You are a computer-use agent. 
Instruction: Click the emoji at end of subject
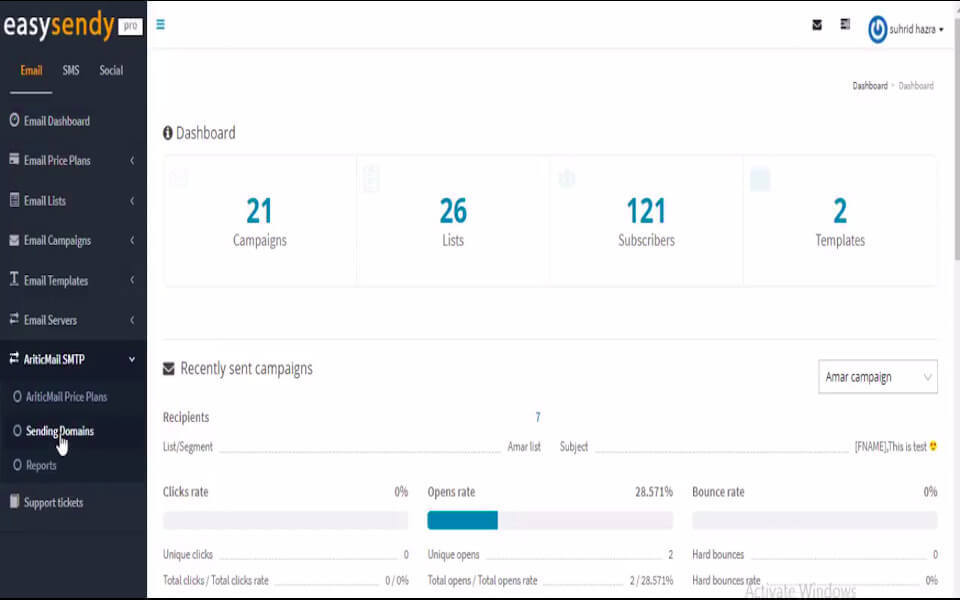[x=933, y=446]
